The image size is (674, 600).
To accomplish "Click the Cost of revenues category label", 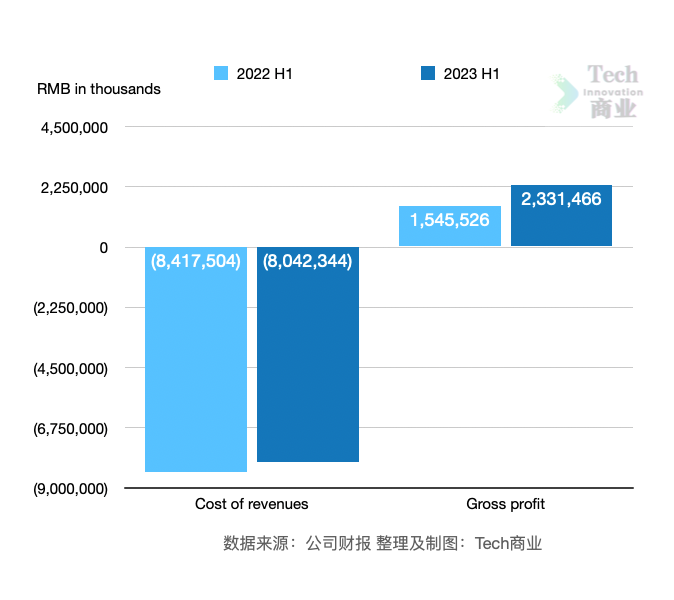I will [251, 504].
